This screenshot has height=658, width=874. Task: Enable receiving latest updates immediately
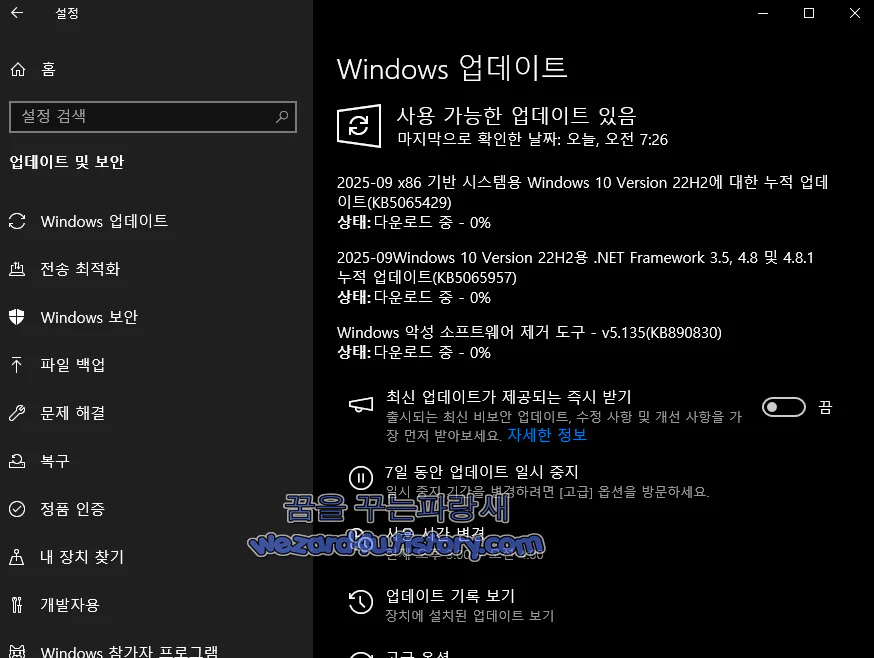point(783,406)
